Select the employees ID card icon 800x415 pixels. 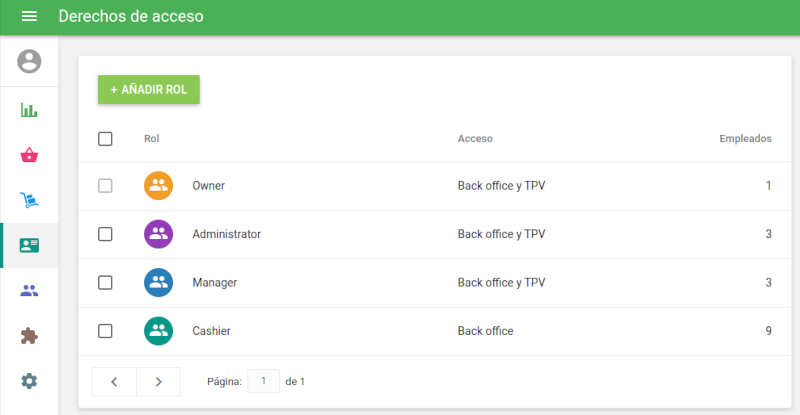(x=29, y=245)
